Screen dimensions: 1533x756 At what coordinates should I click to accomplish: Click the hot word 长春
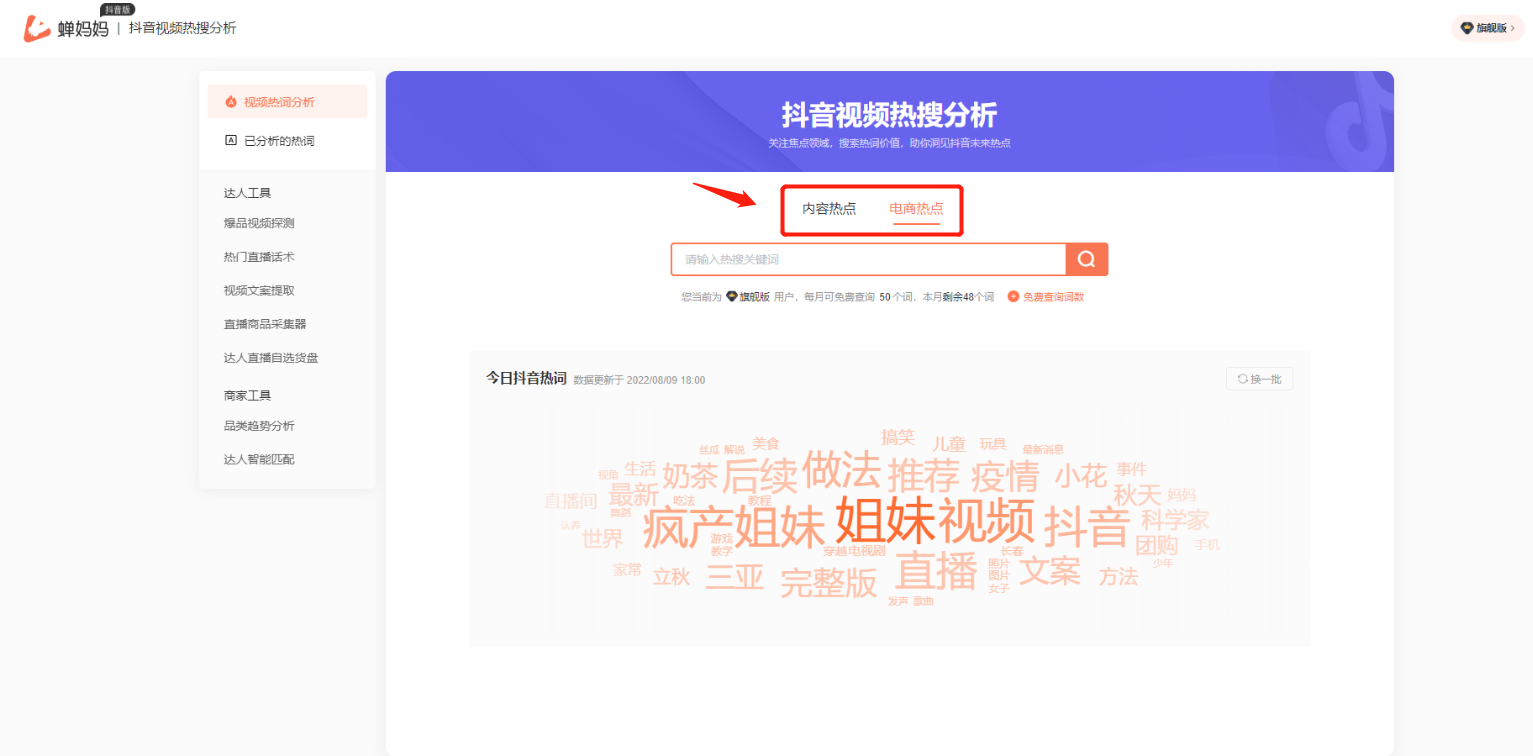pos(1012,551)
